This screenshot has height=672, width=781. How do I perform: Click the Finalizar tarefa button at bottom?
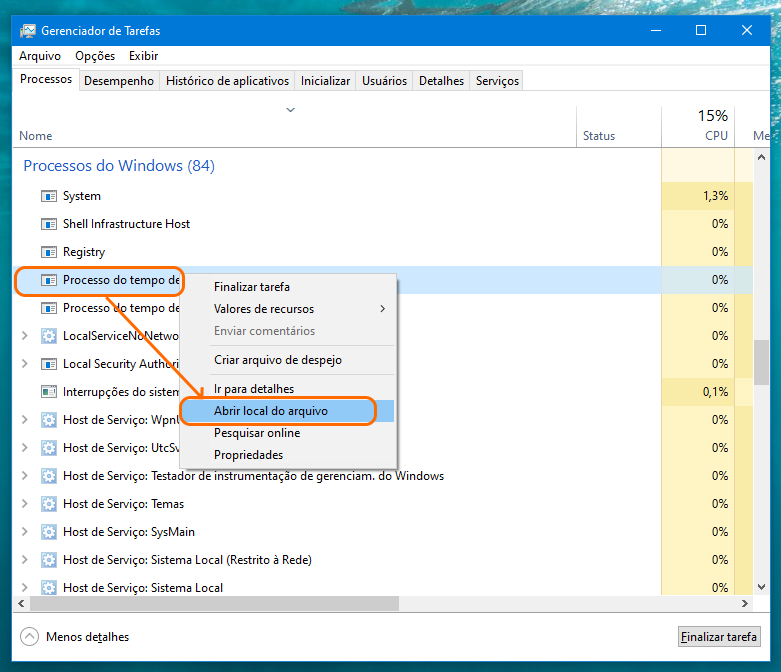[719, 637]
